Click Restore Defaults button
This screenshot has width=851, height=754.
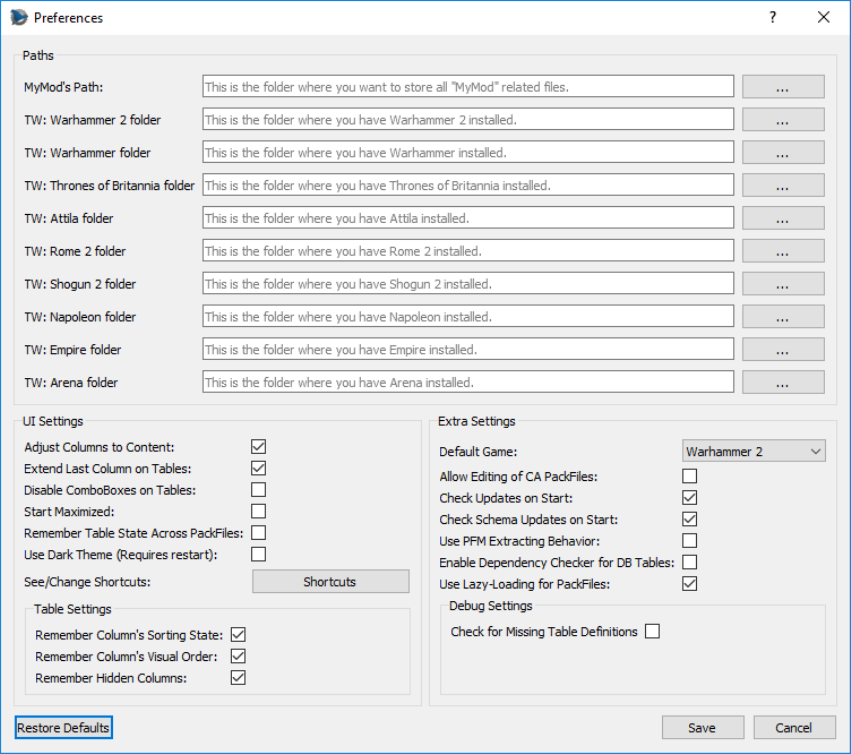[x=63, y=727]
